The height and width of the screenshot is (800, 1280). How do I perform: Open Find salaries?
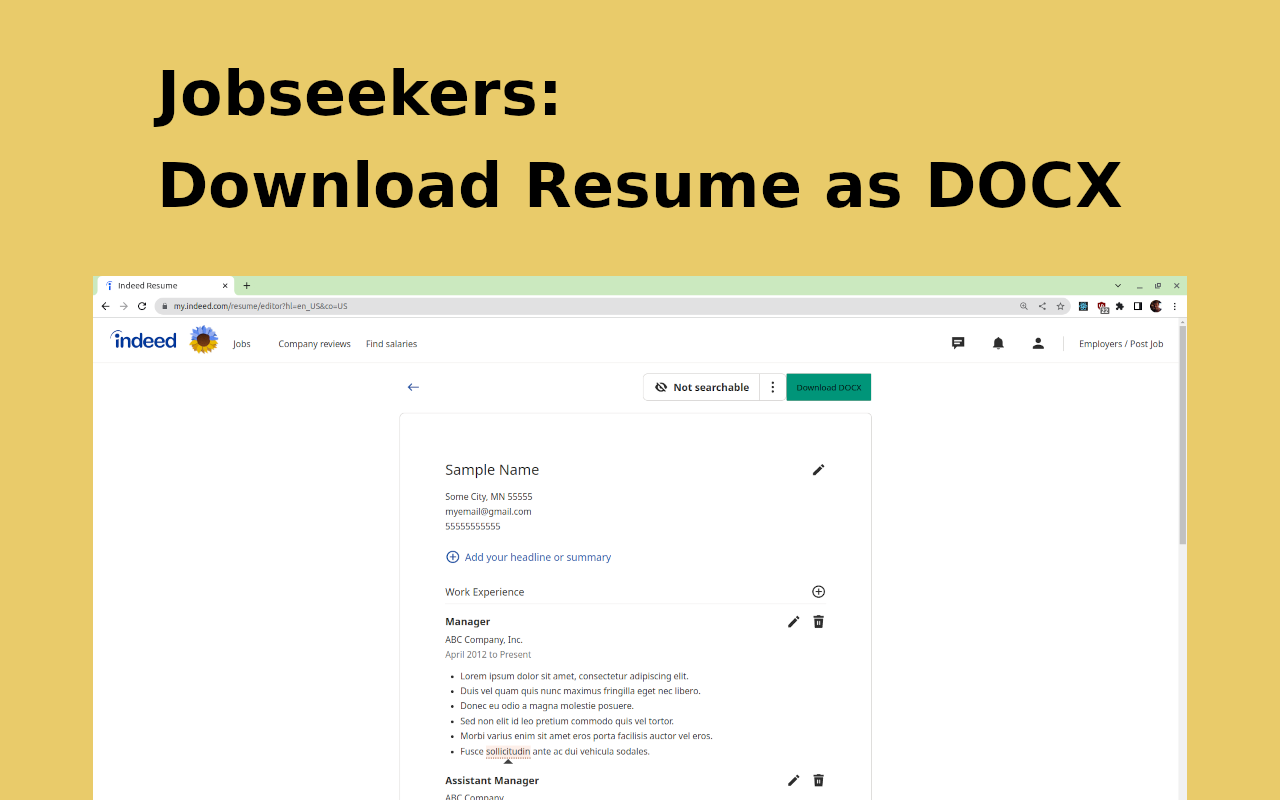[x=391, y=344]
